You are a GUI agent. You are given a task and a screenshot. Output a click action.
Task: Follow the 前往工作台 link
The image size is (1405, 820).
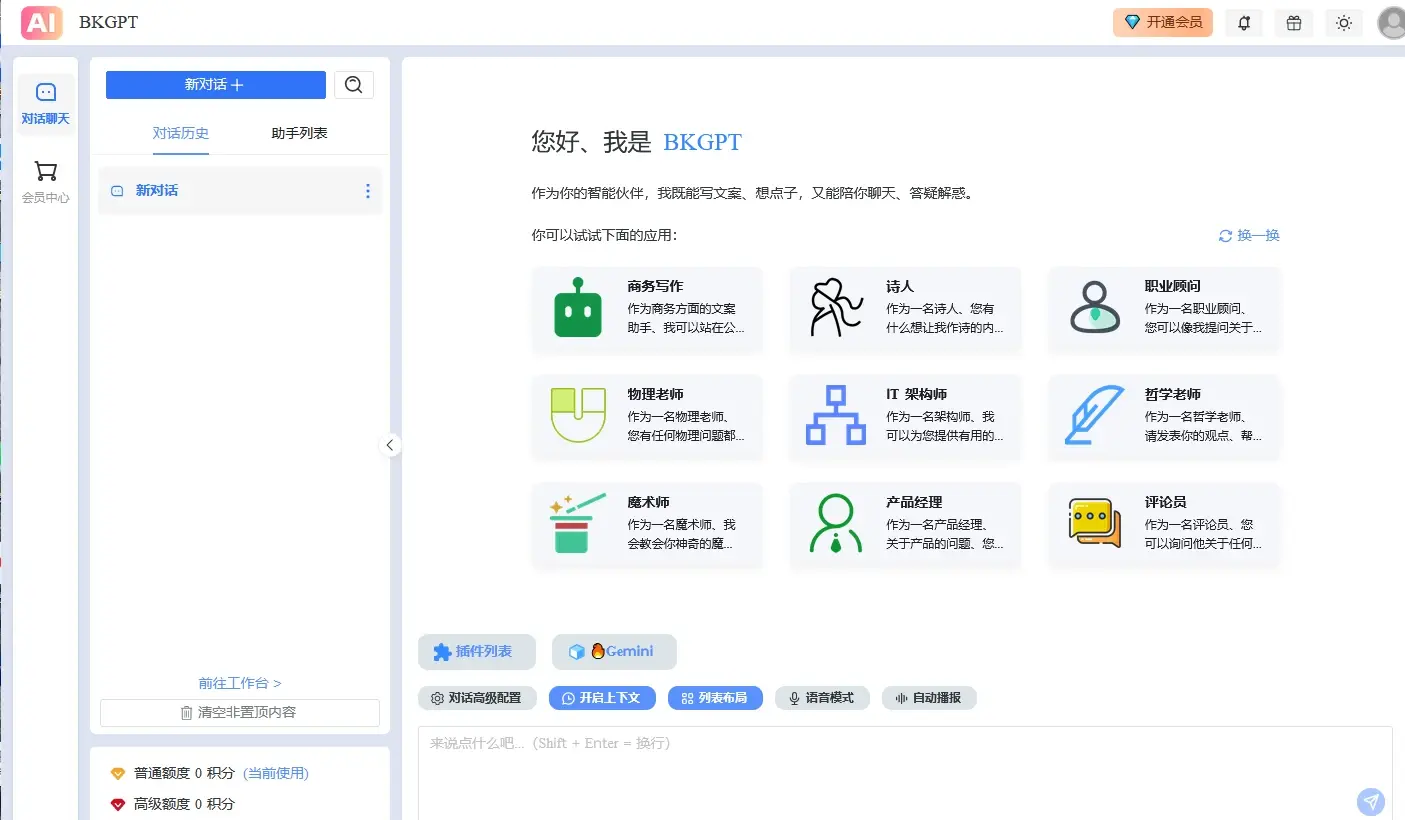(240, 683)
